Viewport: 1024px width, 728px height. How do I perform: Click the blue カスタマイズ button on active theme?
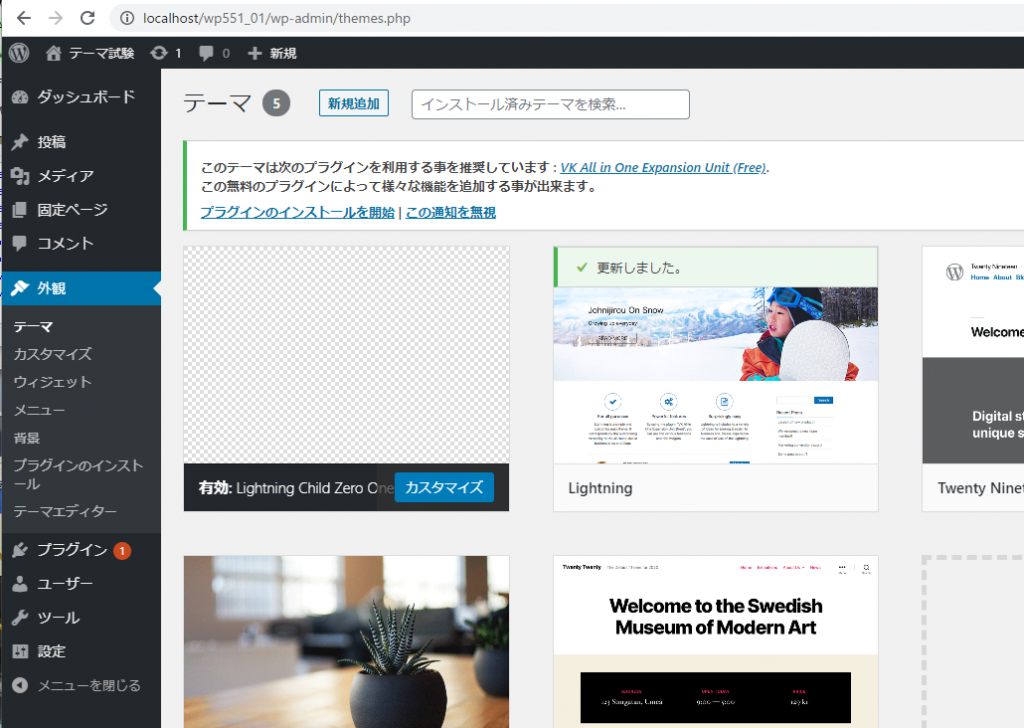click(x=444, y=487)
